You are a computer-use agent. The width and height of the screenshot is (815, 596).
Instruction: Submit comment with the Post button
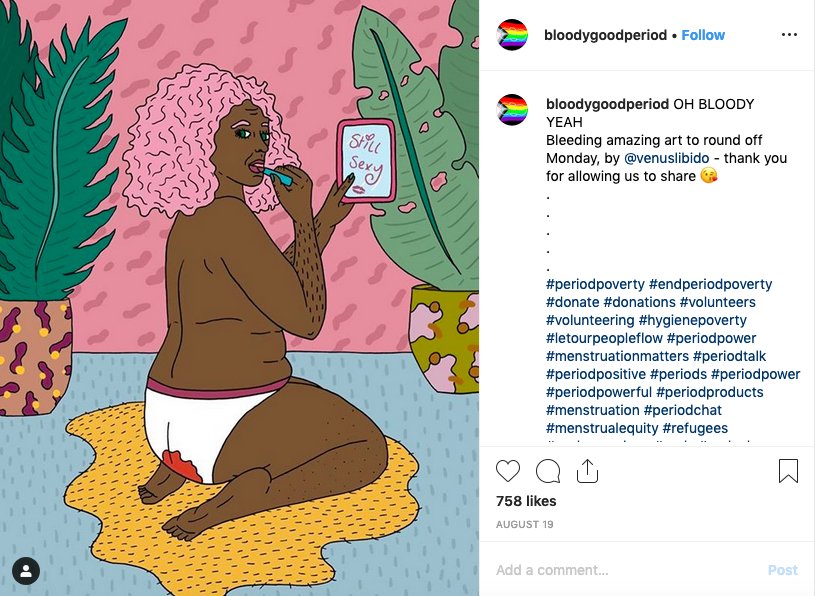point(782,570)
